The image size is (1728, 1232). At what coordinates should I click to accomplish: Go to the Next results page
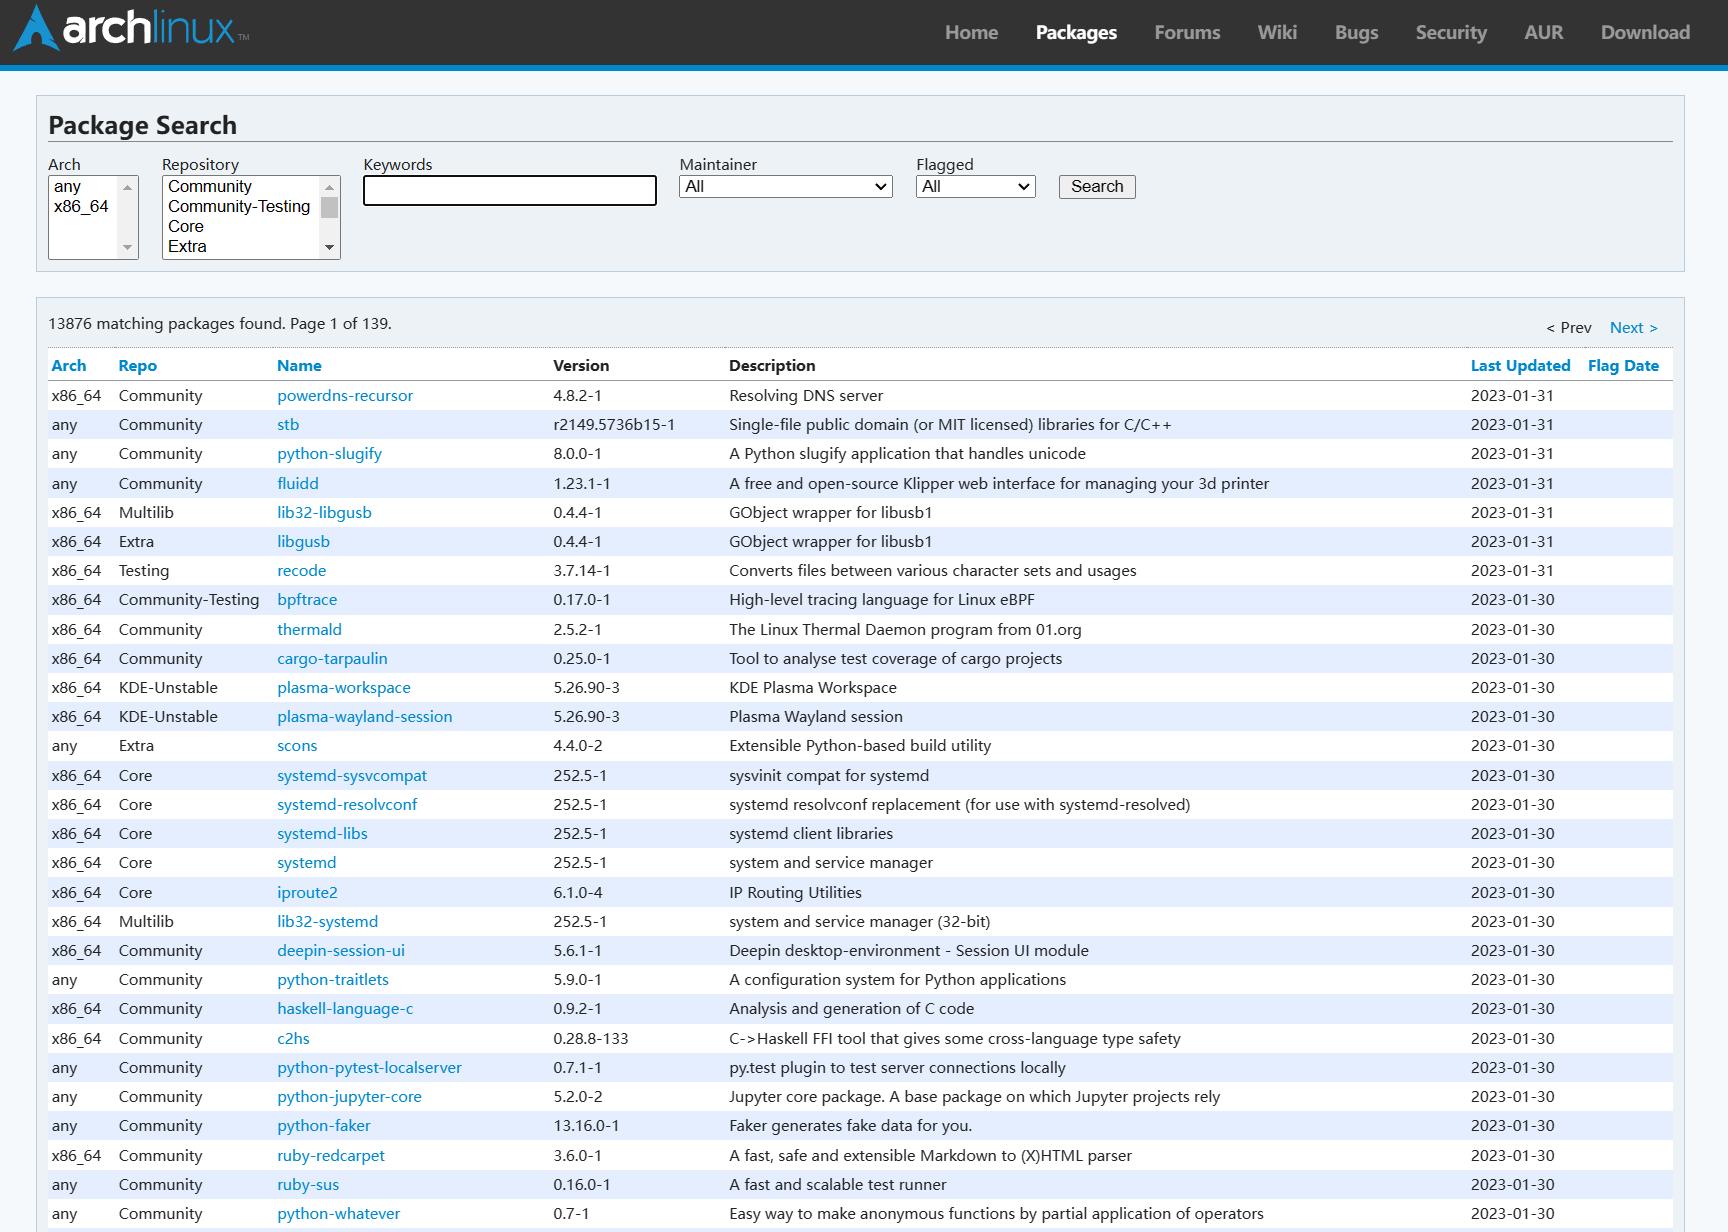(1633, 328)
